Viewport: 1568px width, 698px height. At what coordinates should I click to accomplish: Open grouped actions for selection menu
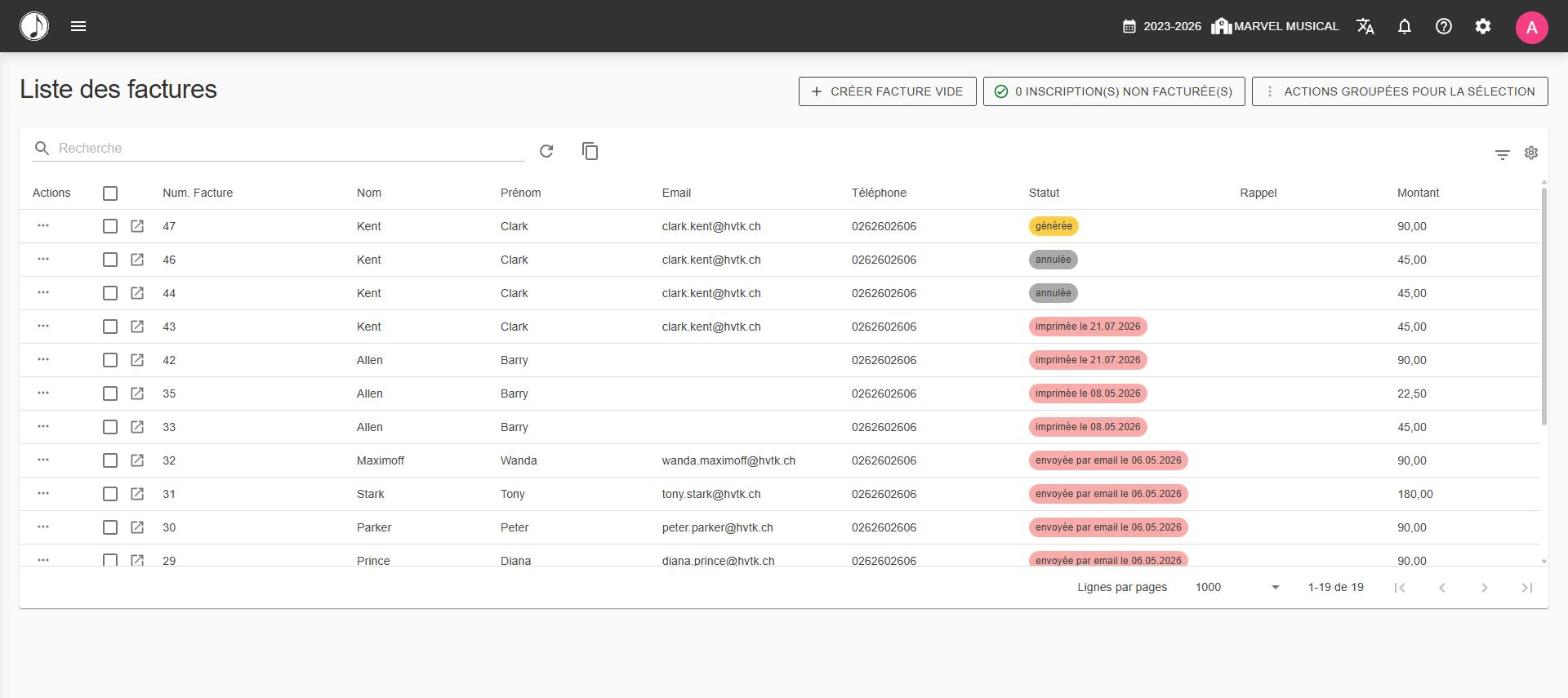click(x=1400, y=91)
